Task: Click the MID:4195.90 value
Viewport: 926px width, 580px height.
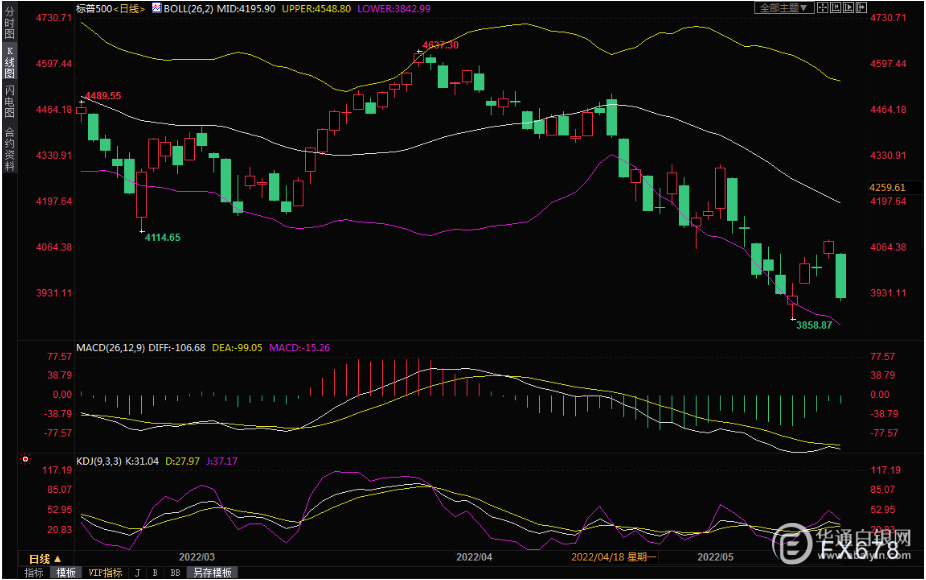Action: [x=246, y=8]
